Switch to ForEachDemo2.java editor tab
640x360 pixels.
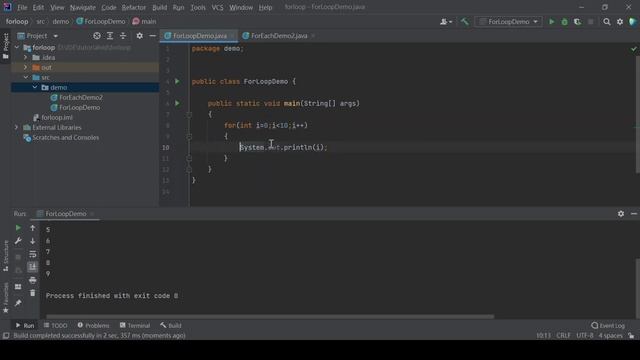coord(279,36)
